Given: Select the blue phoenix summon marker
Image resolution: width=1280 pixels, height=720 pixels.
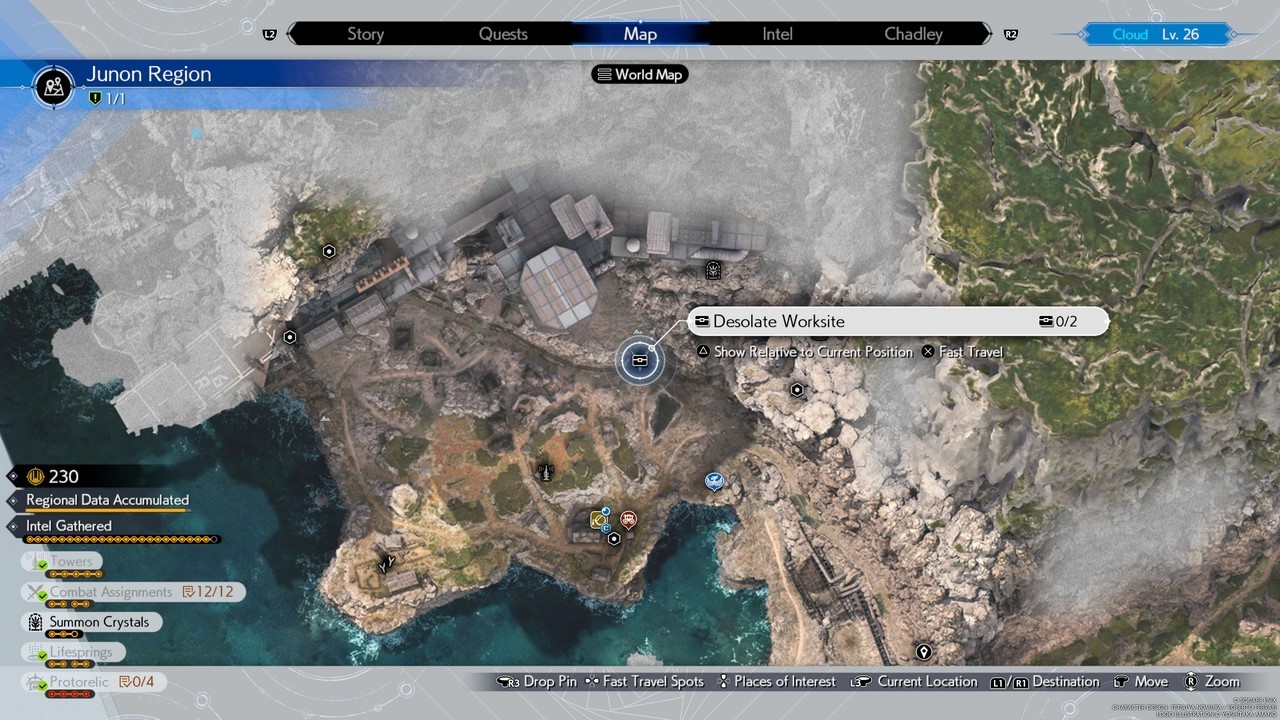Looking at the screenshot, I should pos(713,482).
